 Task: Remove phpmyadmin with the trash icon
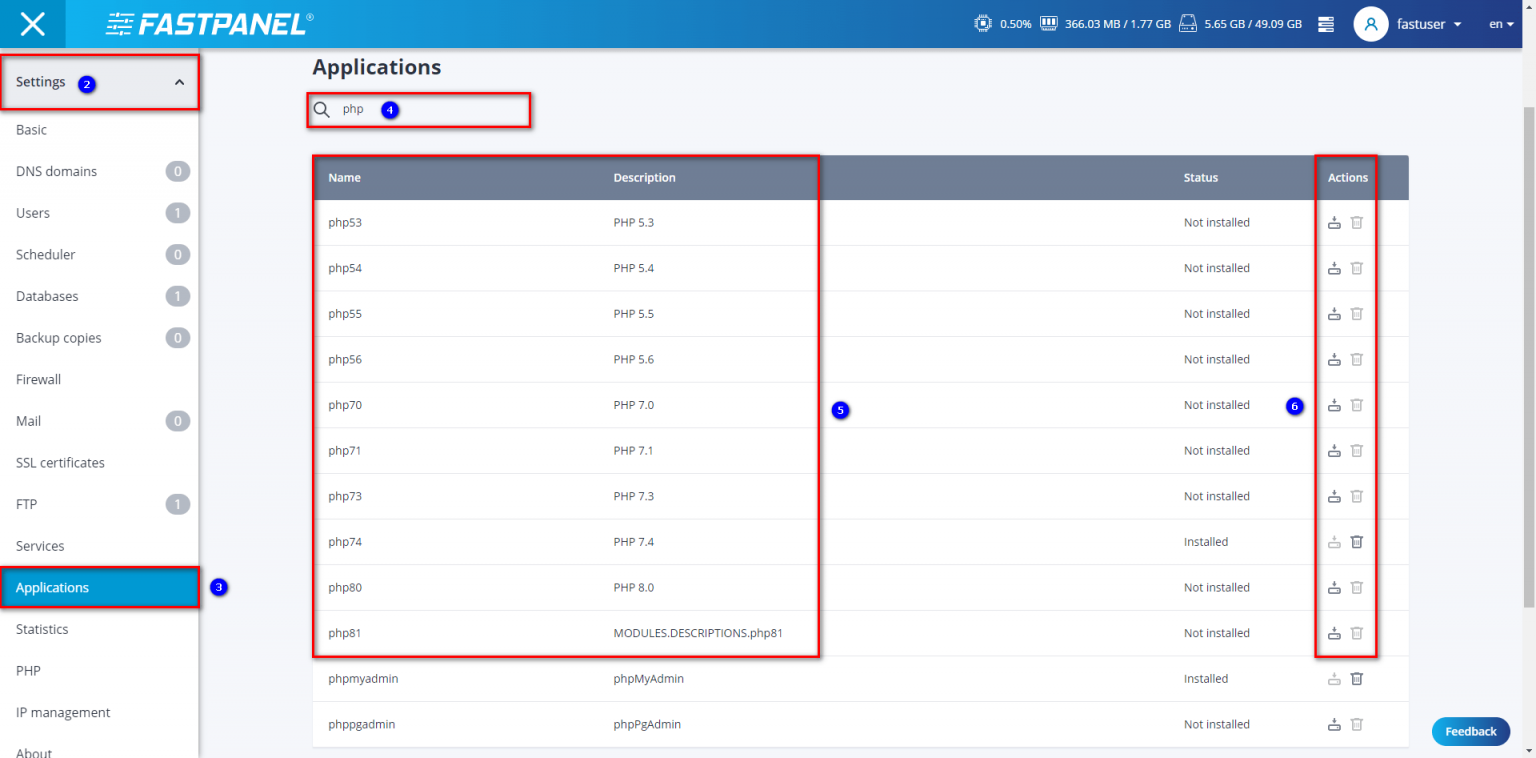coord(1357,679)
